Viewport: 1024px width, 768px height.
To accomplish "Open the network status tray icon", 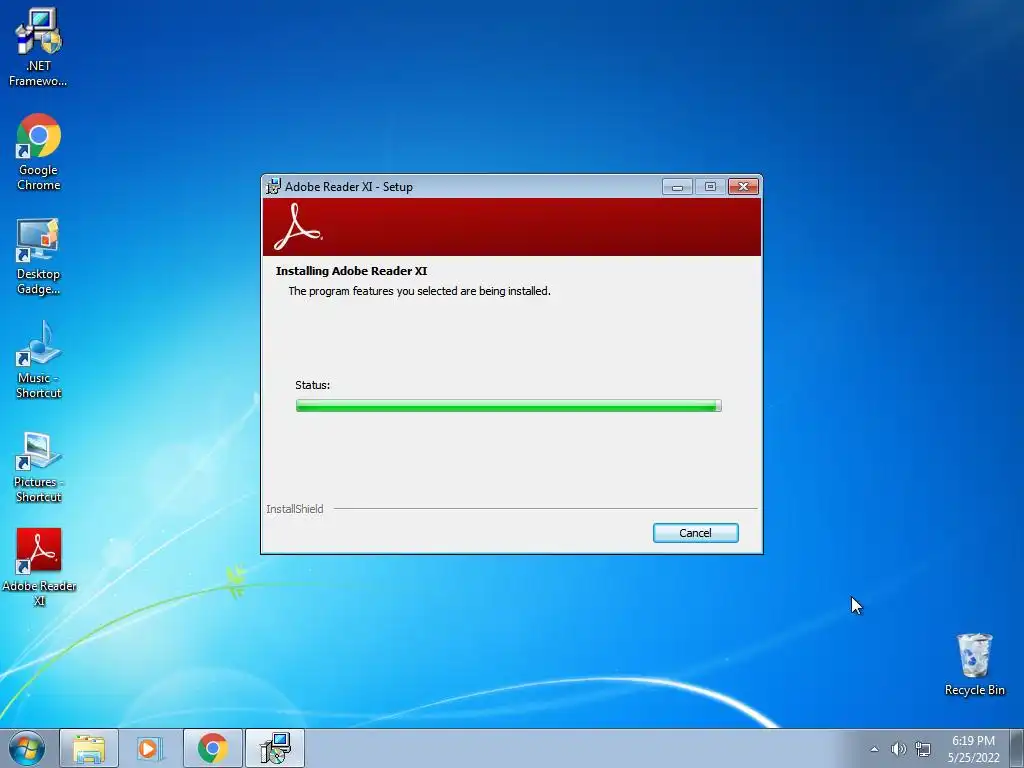I will [923, 749].
